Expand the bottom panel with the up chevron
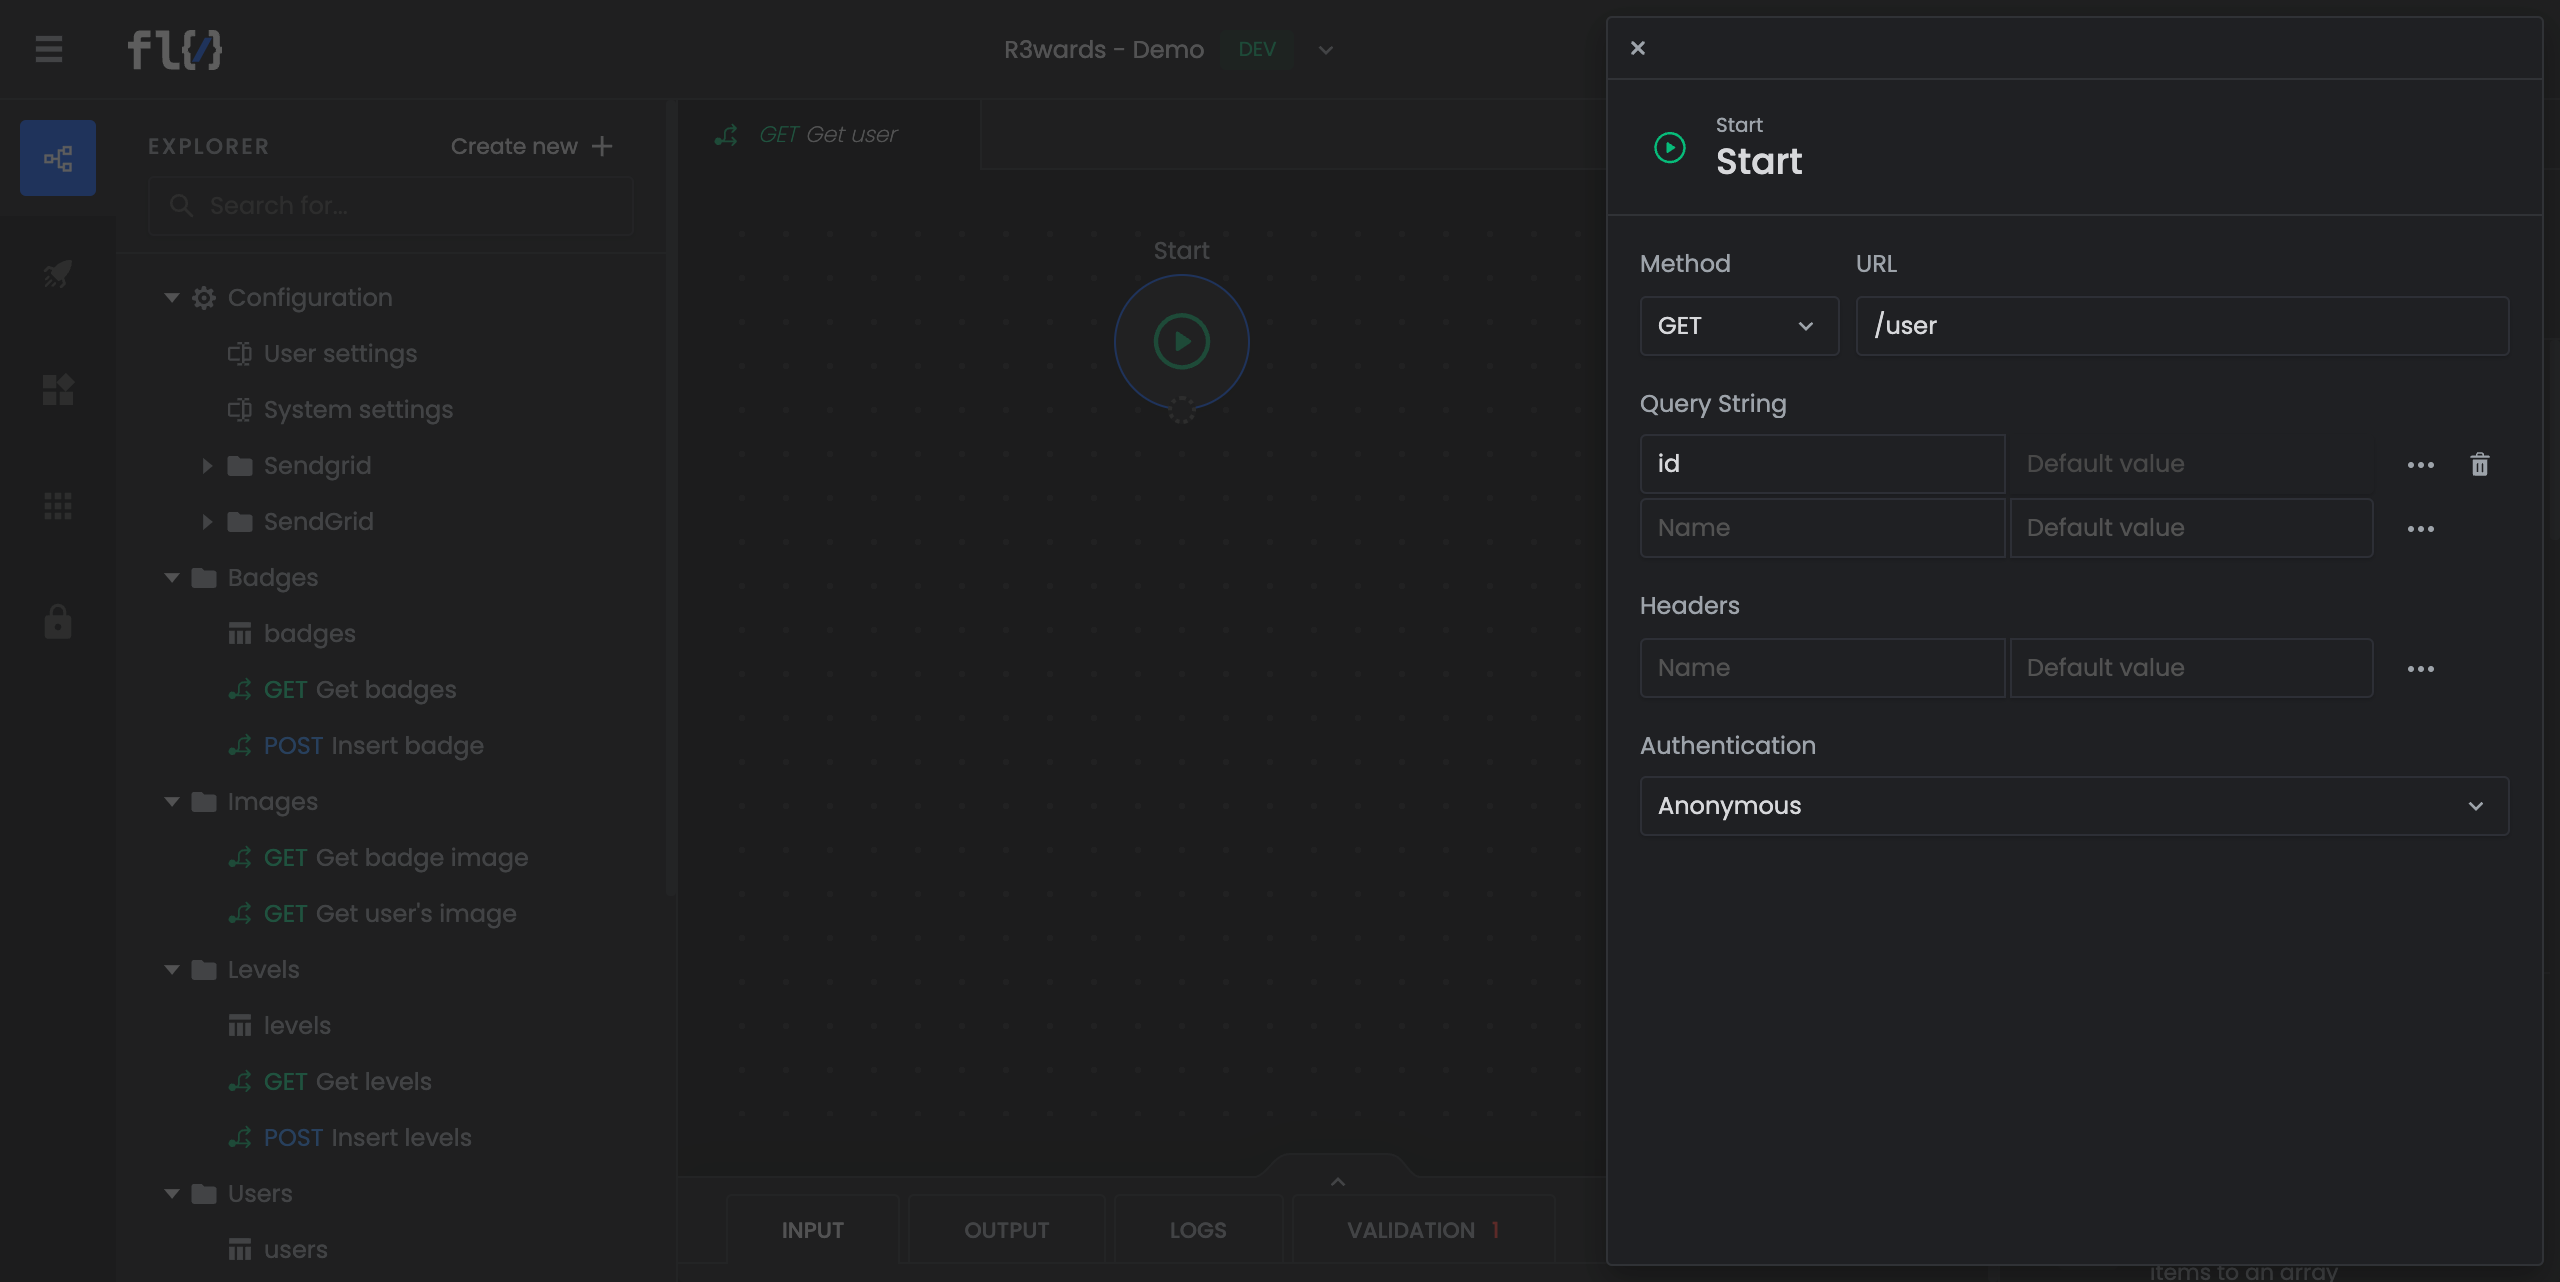Image resolution: width=2560 pixels, height=1282 pixels. [1338, 1181]
